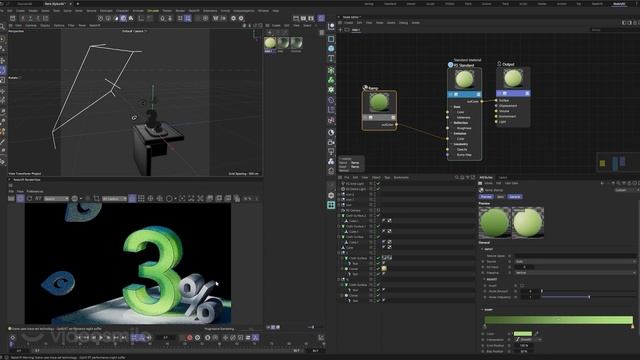Image resolution: width=640 pixels, height=360 pixels.
Task: Click the Text spline T icon
Action: coord(331,58)
